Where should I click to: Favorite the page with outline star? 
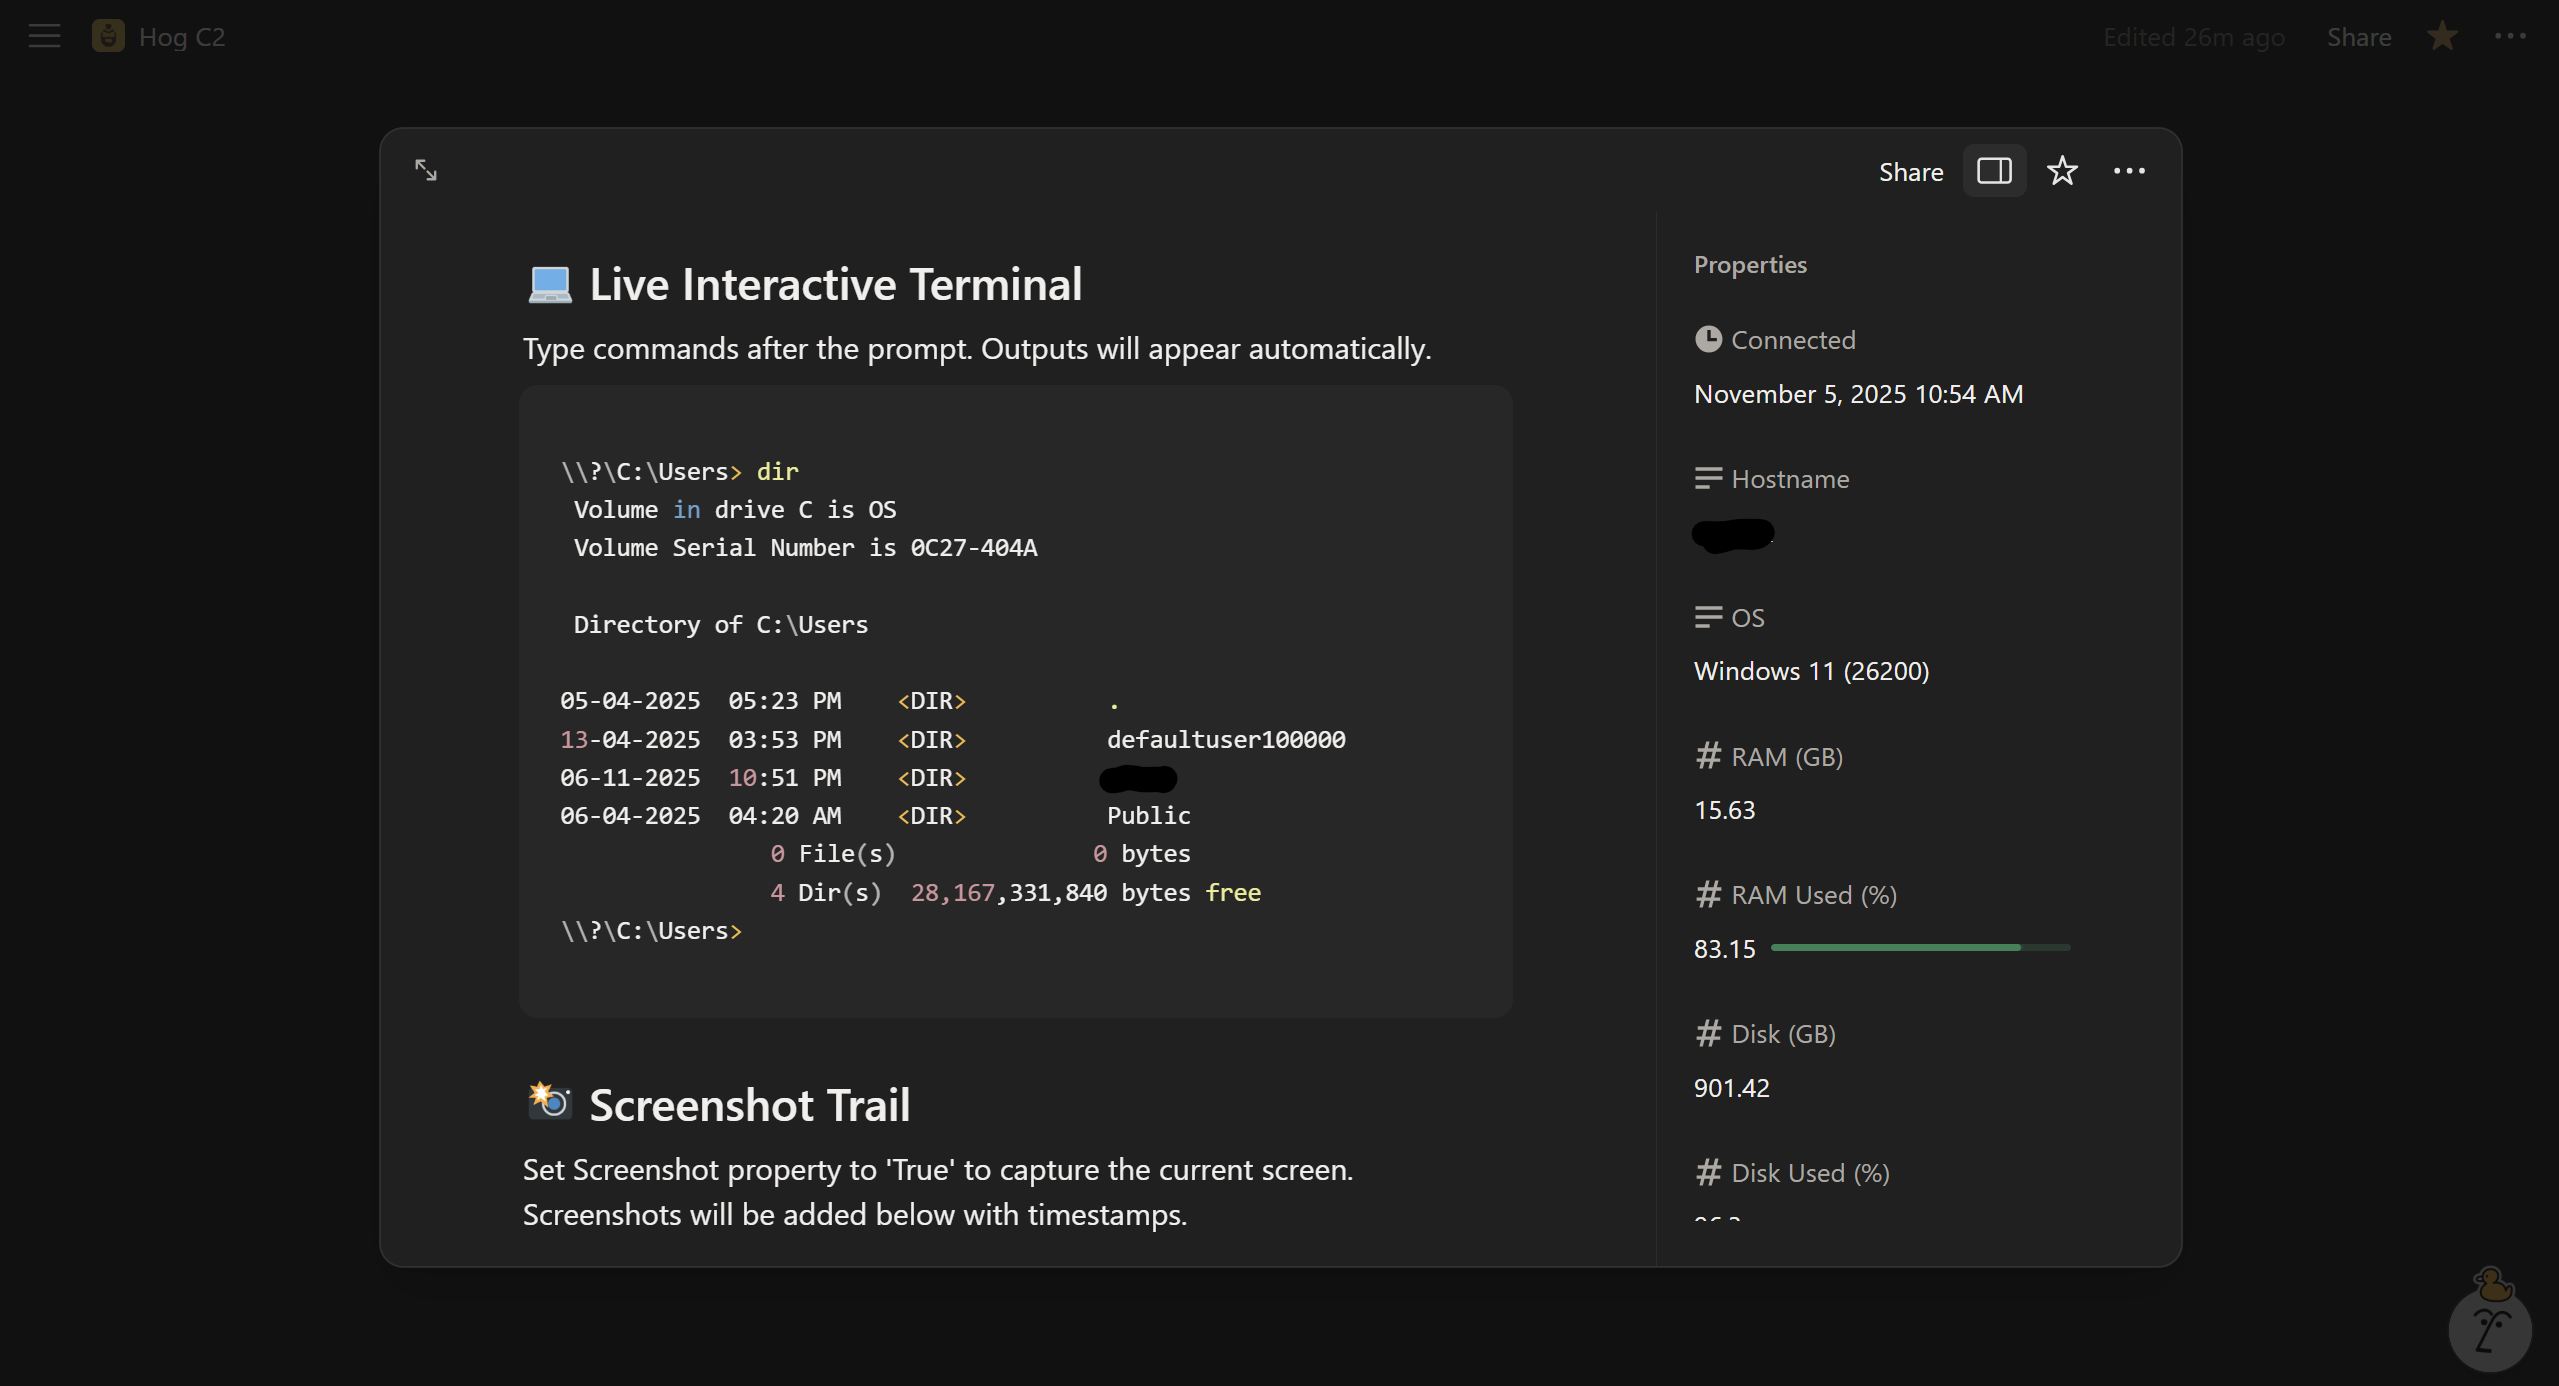[2062, 171]
